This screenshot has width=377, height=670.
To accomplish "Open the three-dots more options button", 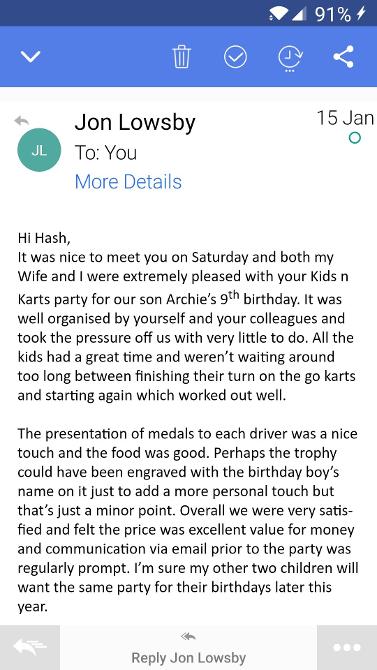I will [x=347, y=647].
